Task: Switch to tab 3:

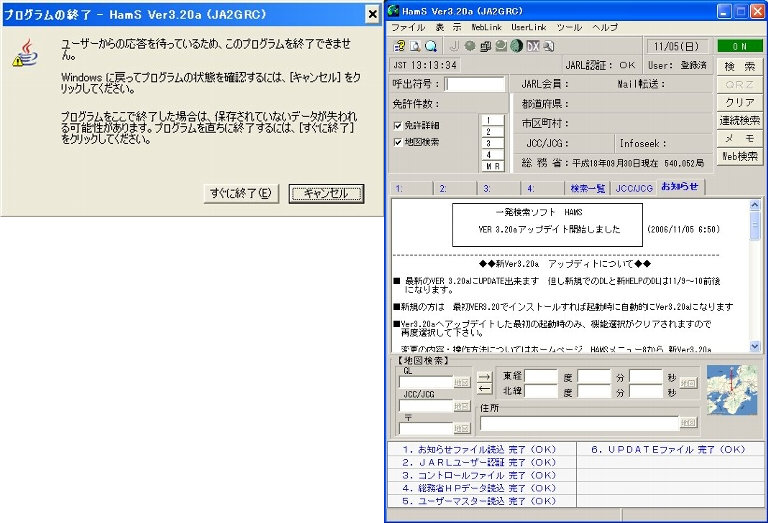Action: [499, 189]
